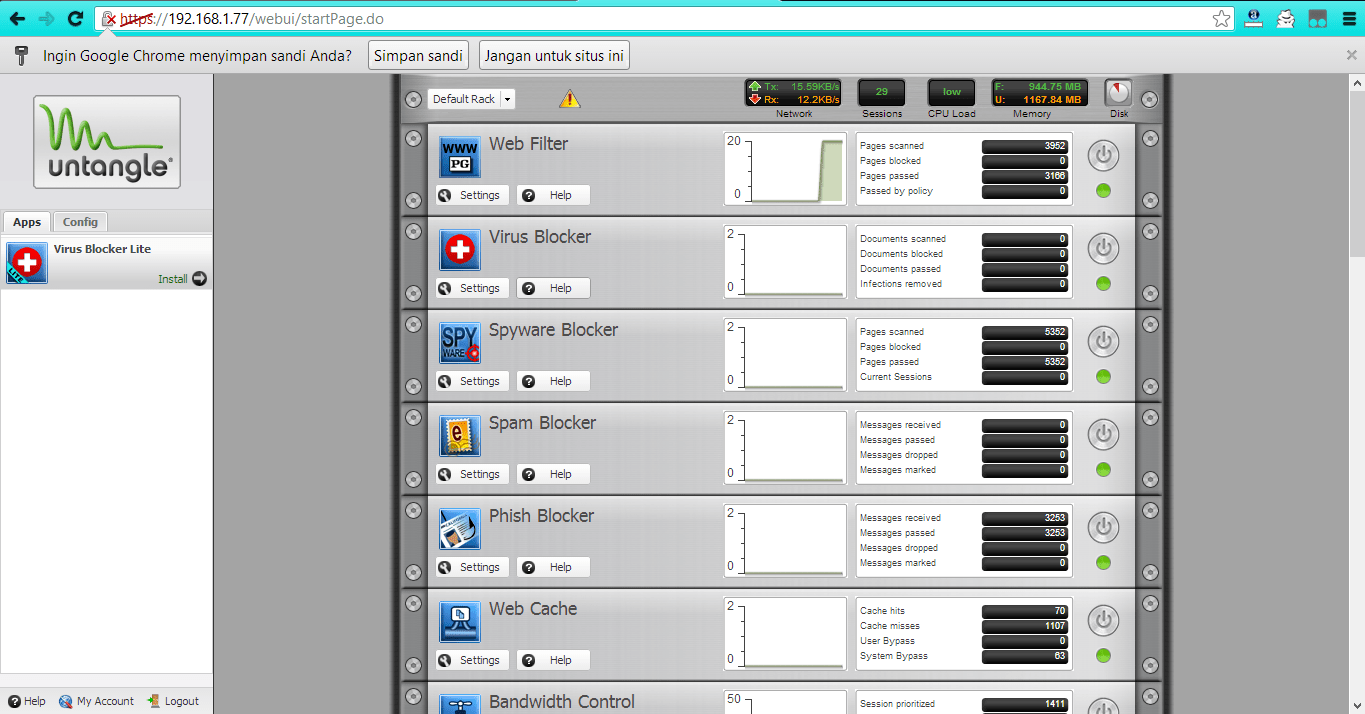Click the CPU Load indicator
1365x714 pixels.
point(951,92)
